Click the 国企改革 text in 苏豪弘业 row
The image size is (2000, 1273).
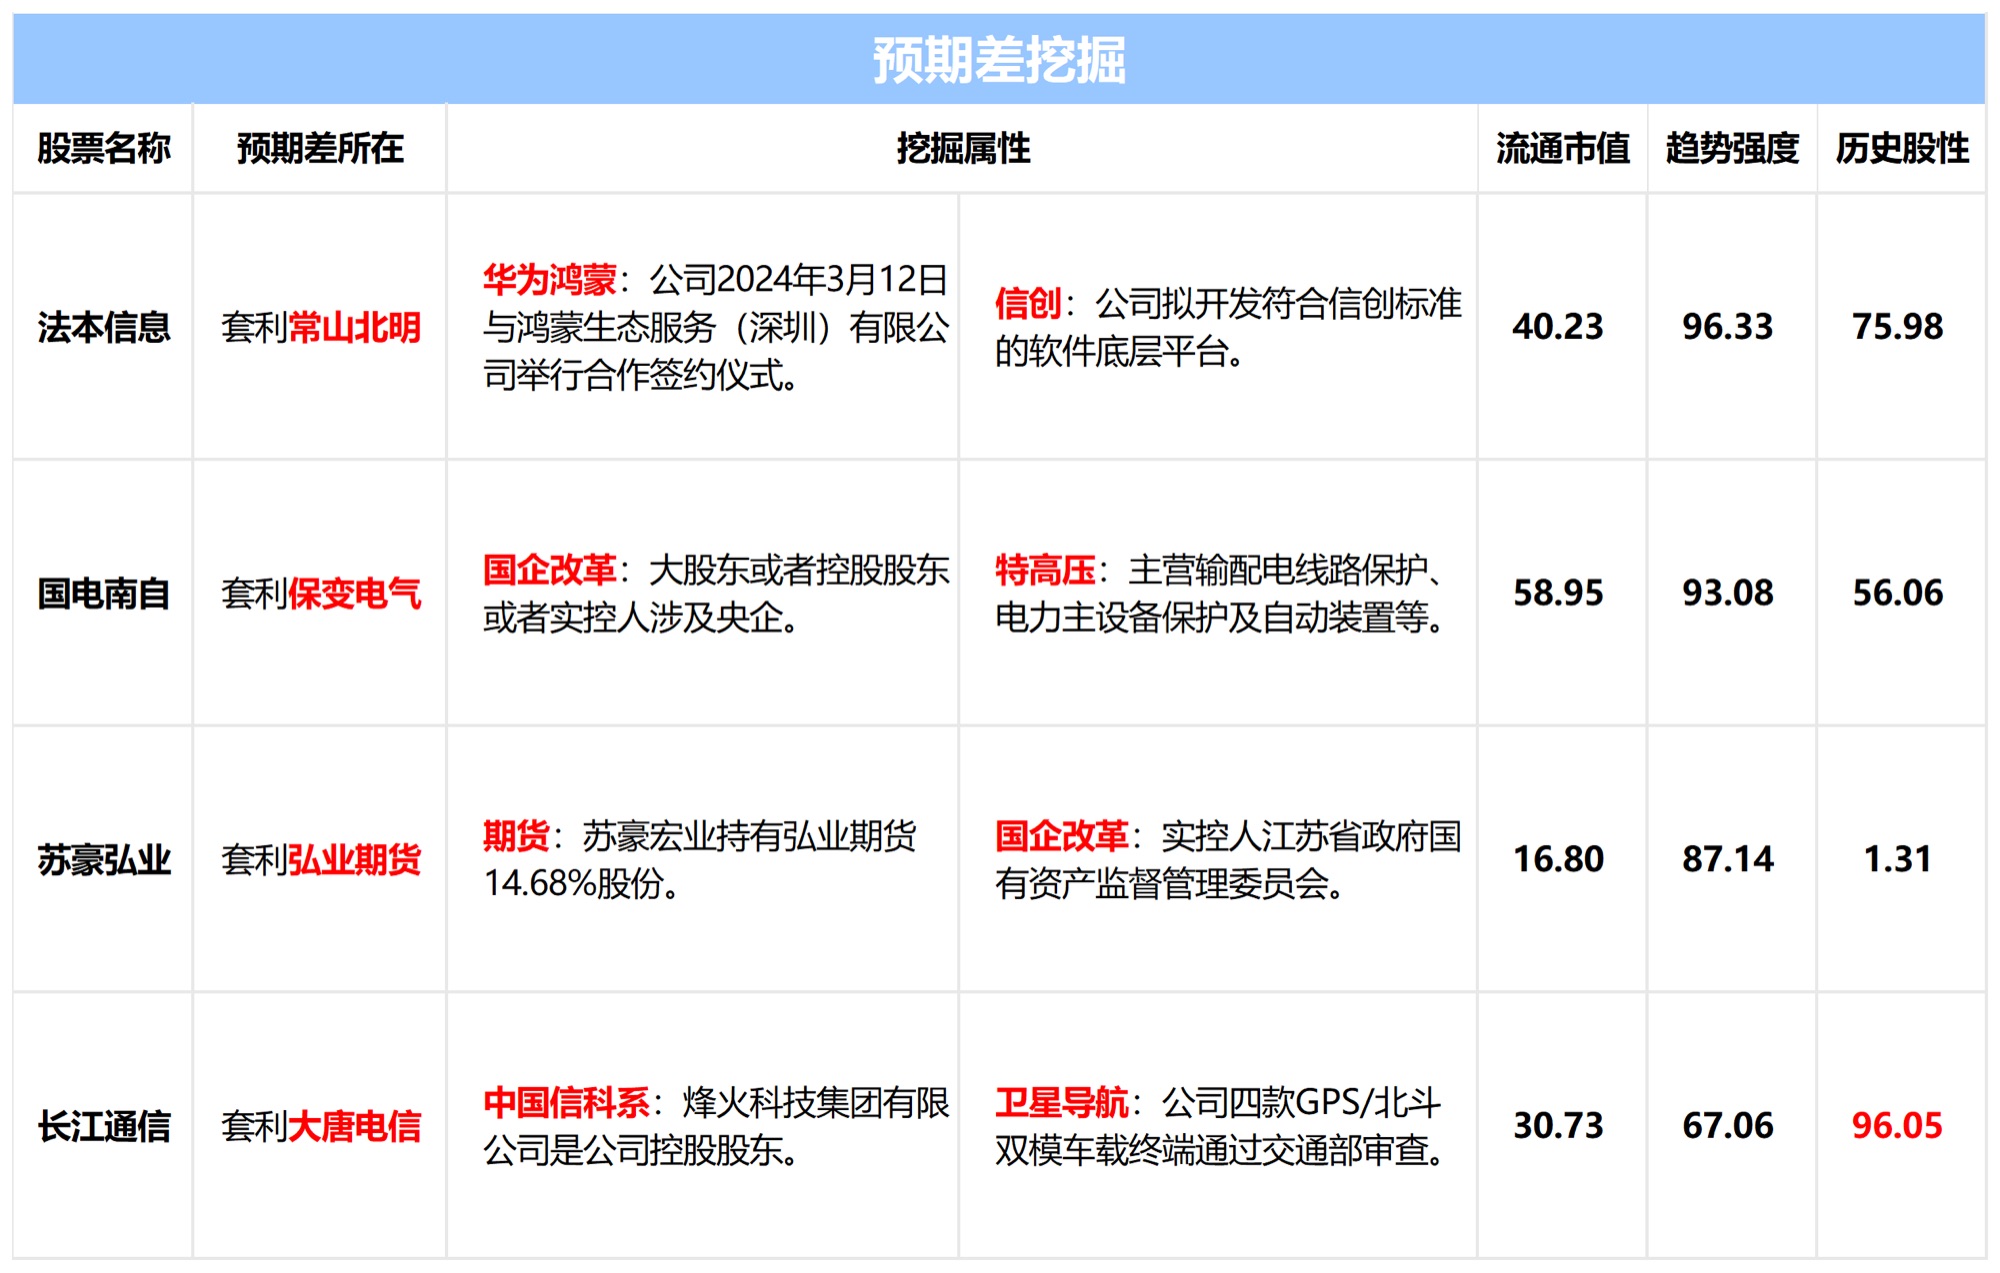pyautogui.click(x=1061, y=836)
